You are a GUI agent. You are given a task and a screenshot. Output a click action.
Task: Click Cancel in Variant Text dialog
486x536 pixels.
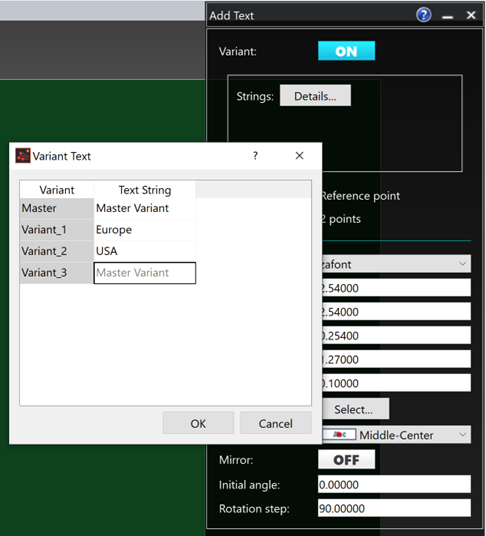click(275, 423)
